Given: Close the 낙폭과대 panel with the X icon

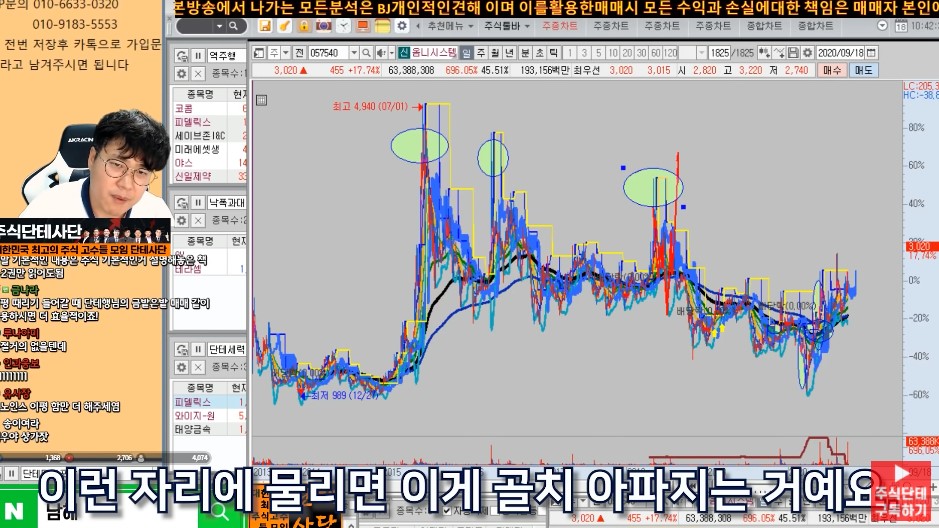Looking at the screenshot, I should click(198, 220).
